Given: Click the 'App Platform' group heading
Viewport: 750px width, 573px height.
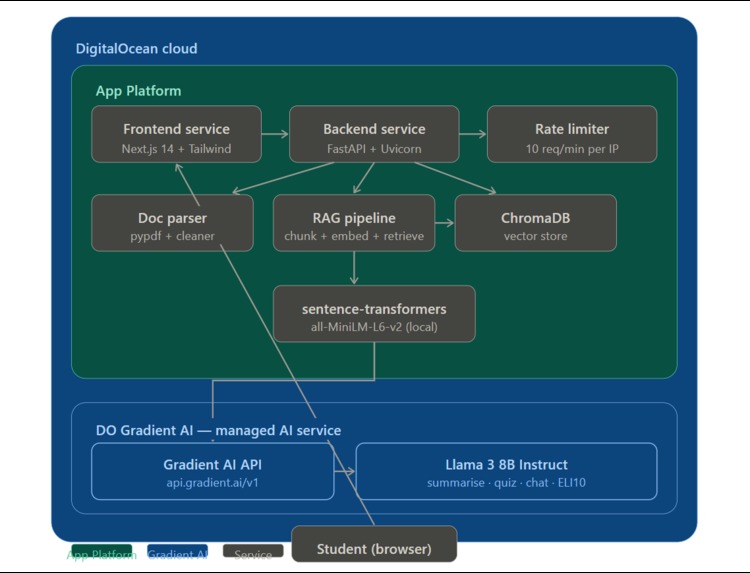Looking at the screenshot, I should coord(138,91).
